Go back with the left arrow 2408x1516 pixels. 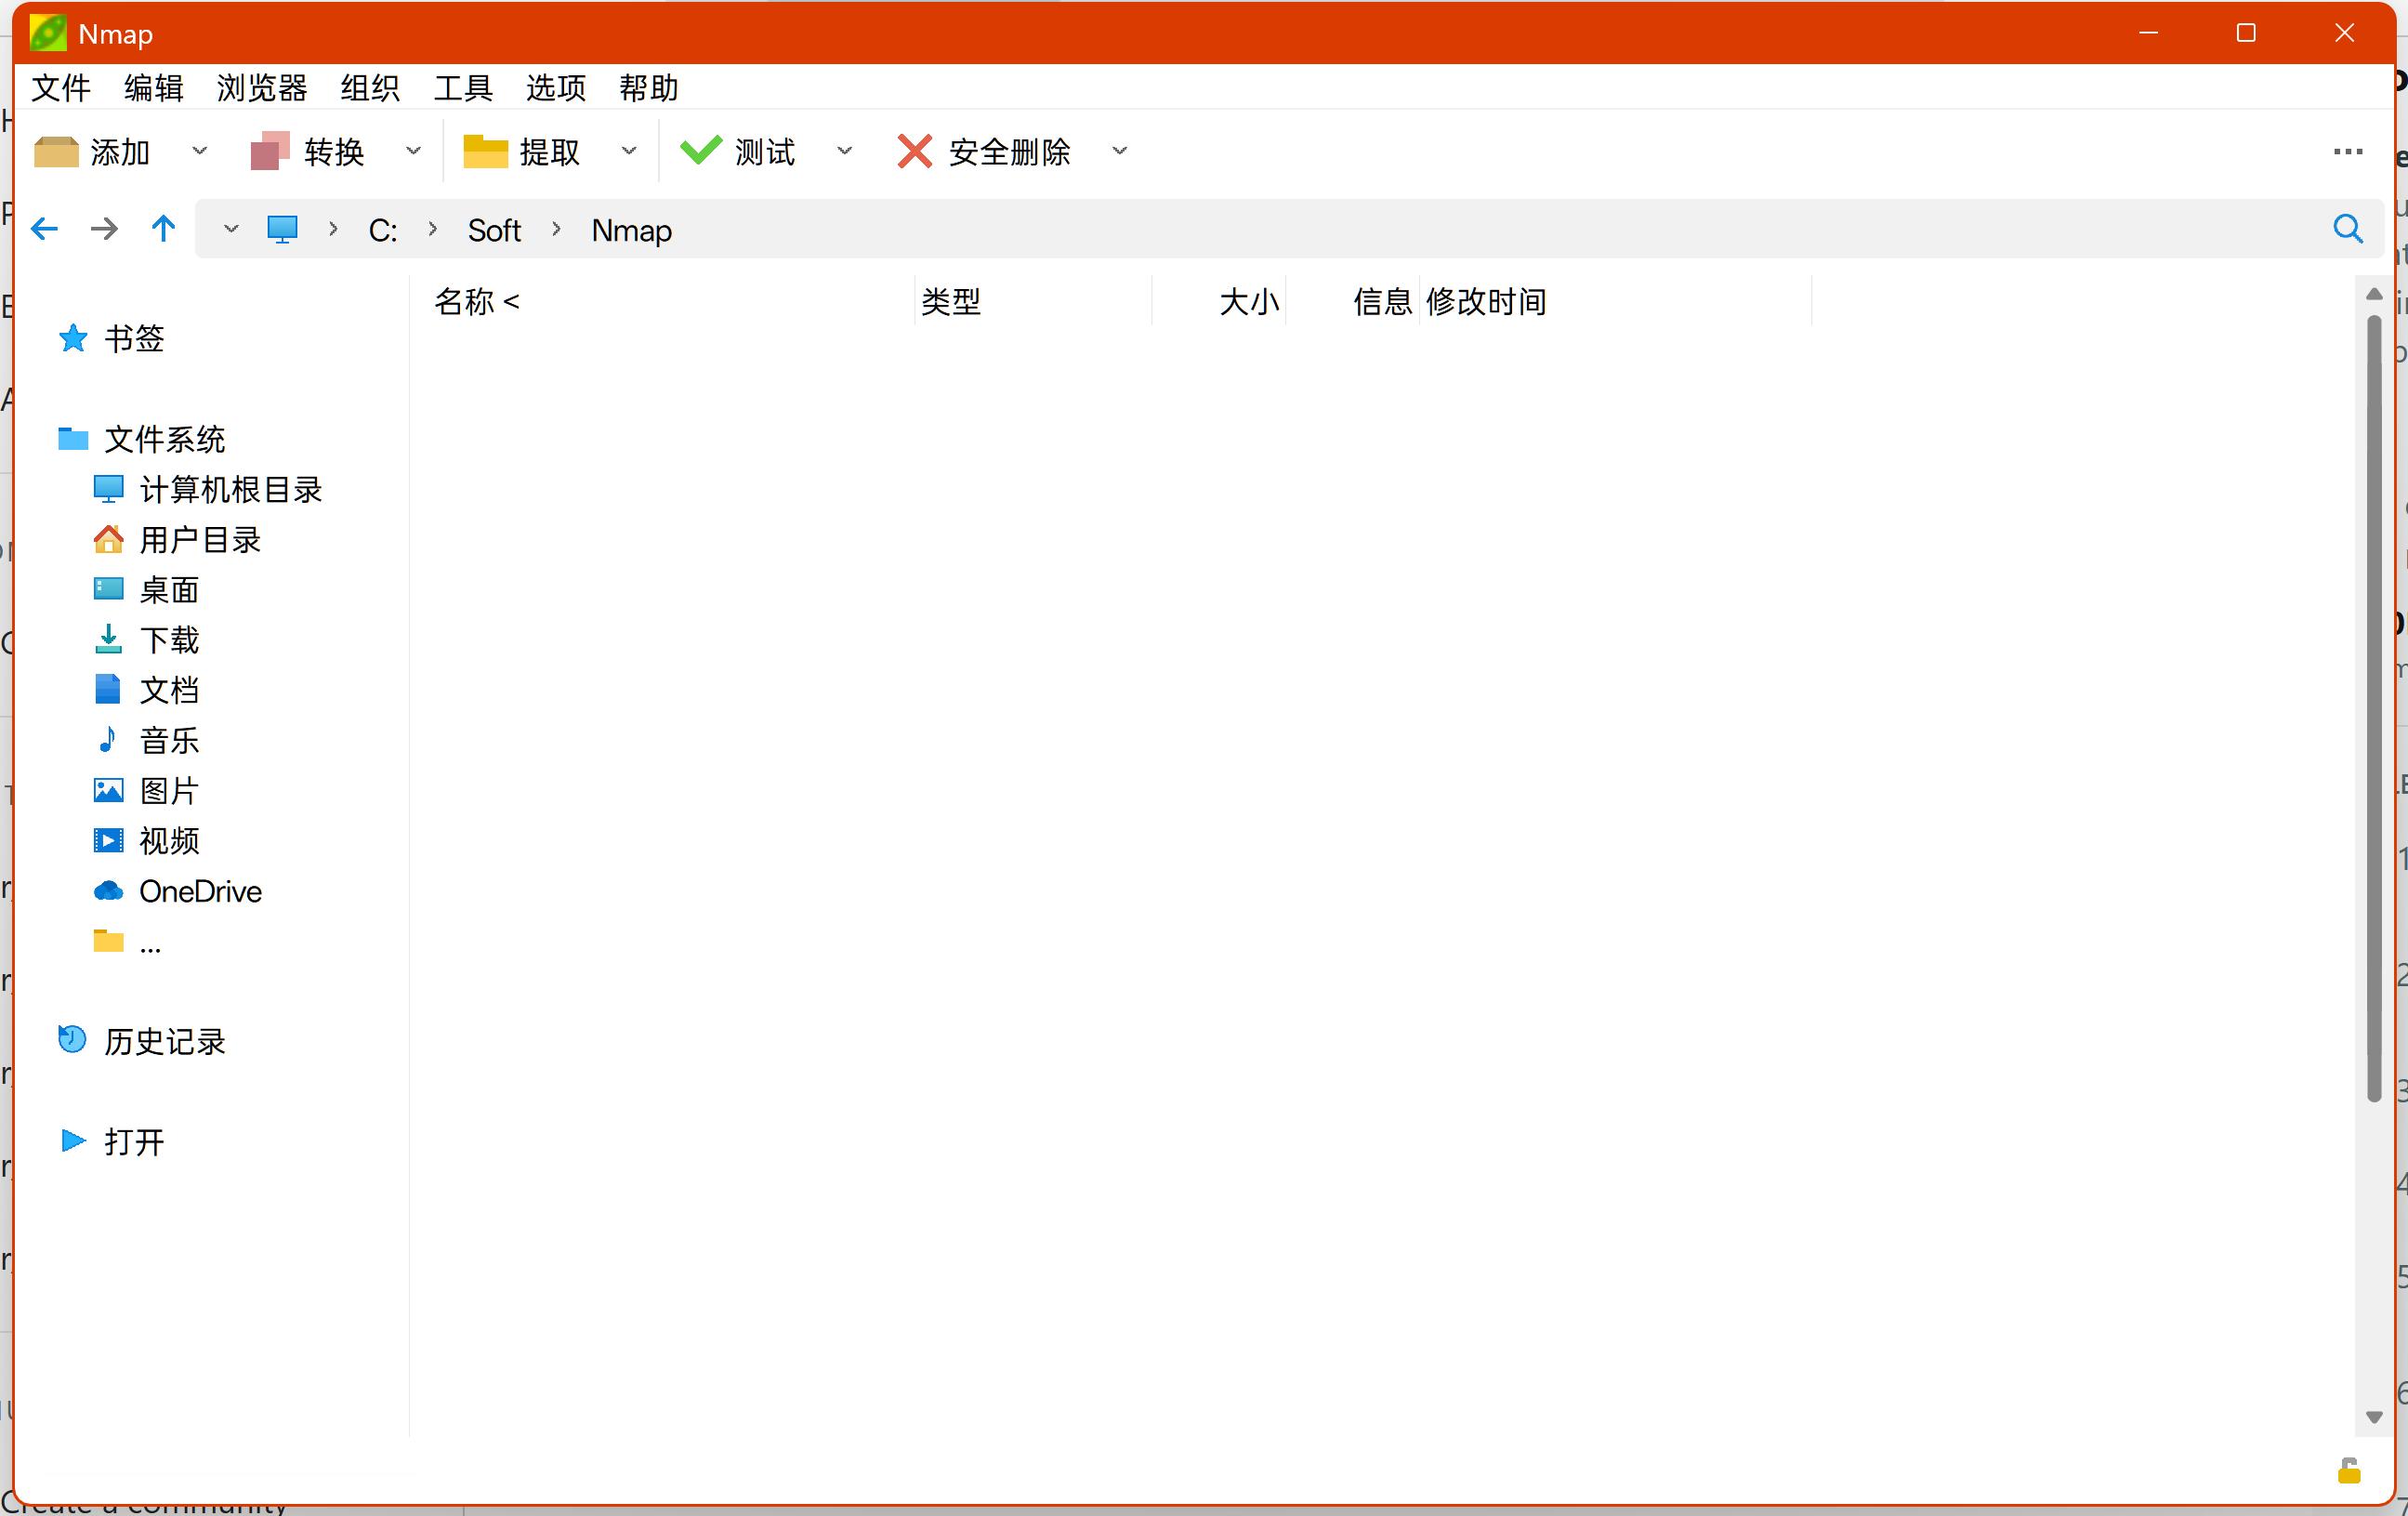pyautogui.click(x=44, y=229)
